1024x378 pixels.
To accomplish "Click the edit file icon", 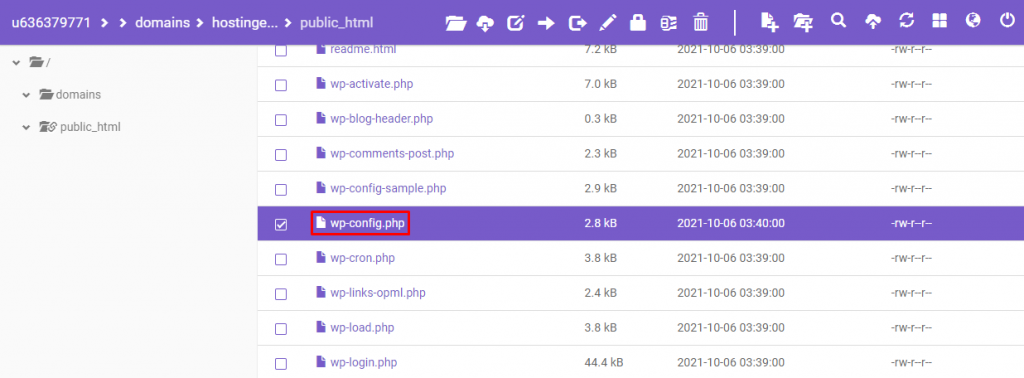I will click(516, 24).
